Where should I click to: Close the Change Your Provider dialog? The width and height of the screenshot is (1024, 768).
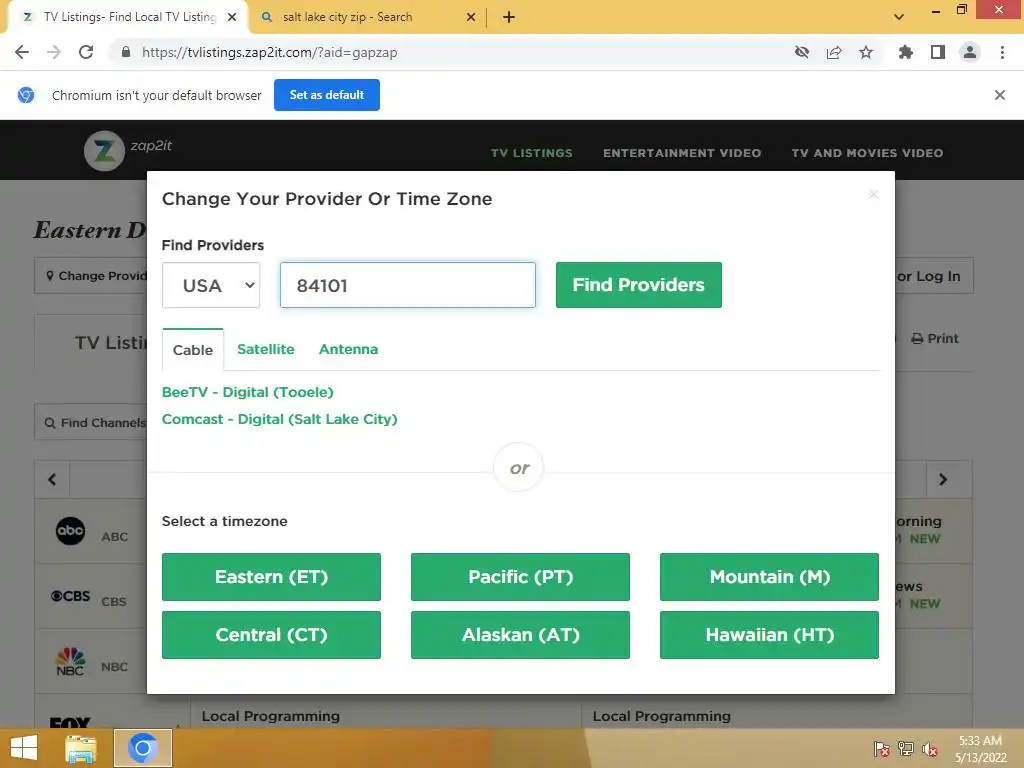(873, 194)
